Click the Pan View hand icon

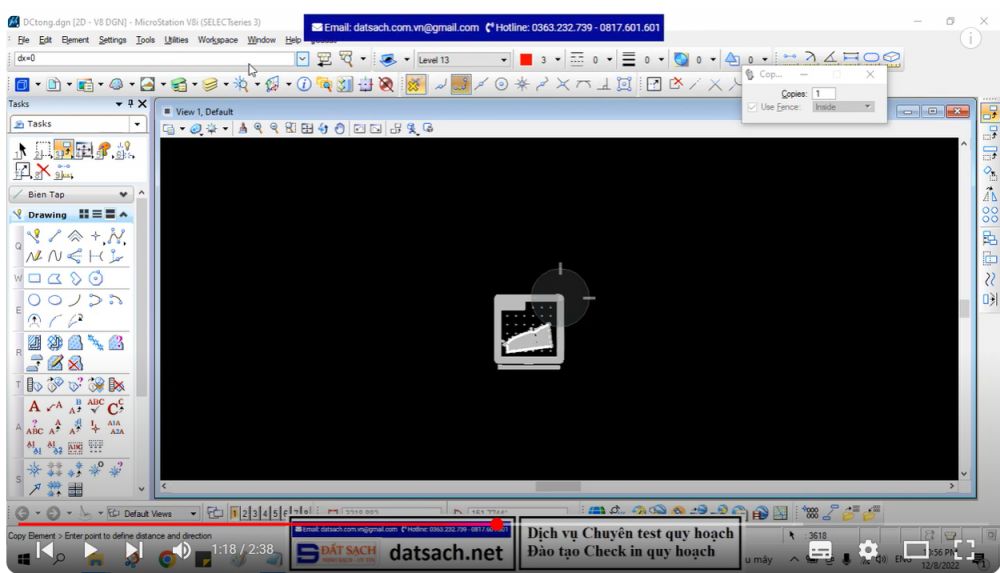pyautogui.click(x=339, y=128)
